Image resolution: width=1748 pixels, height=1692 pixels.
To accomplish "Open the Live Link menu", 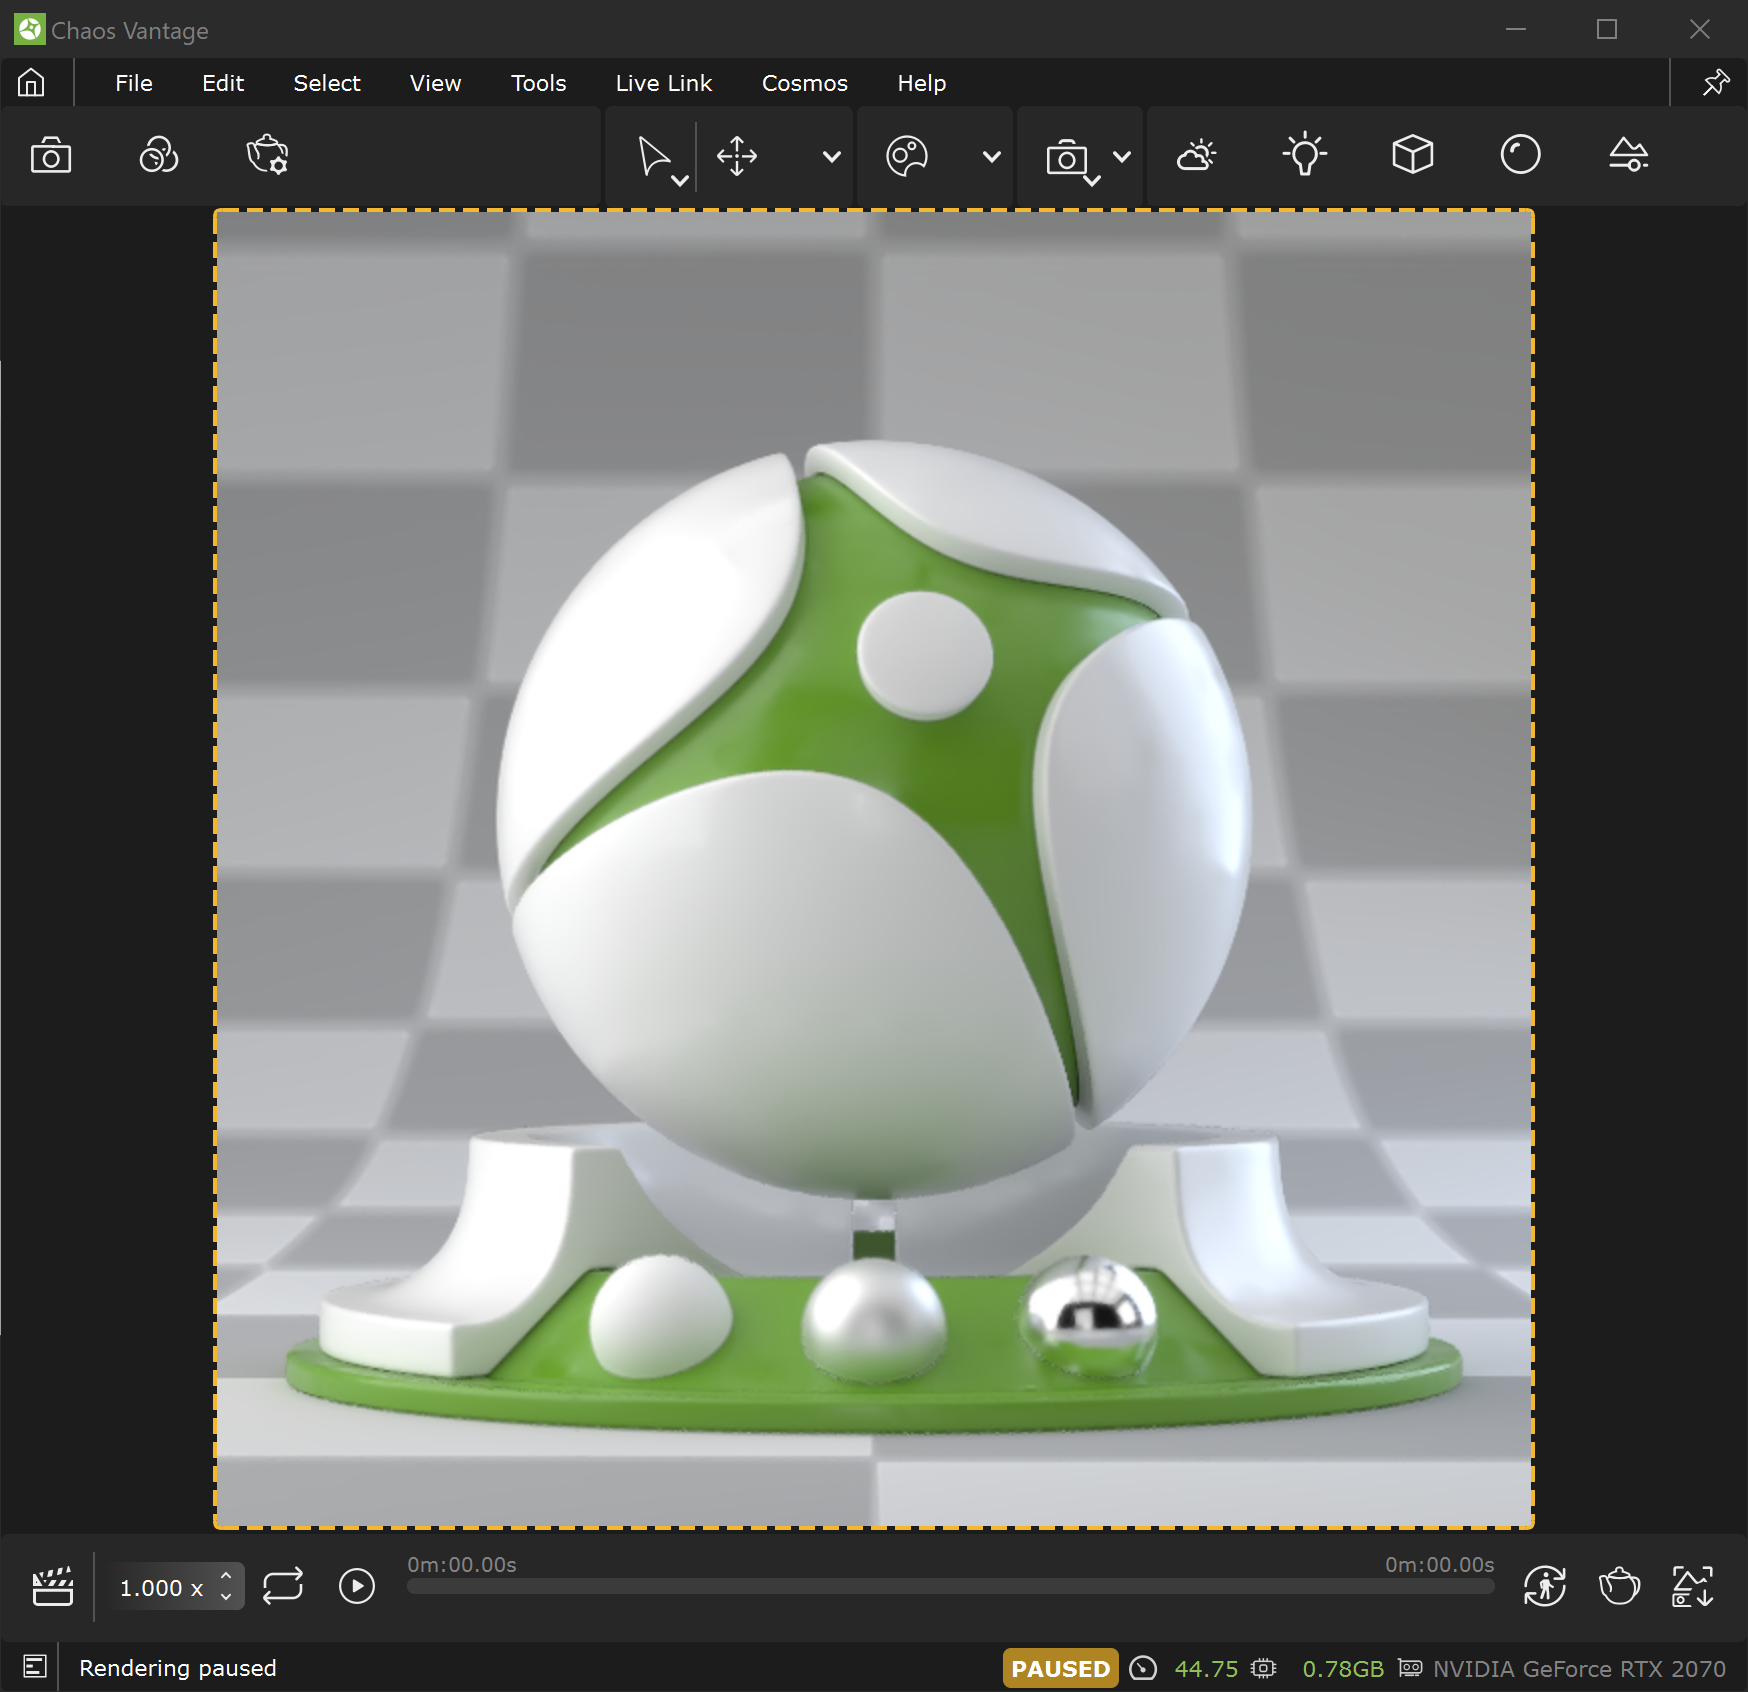I will tap(664, 83).
